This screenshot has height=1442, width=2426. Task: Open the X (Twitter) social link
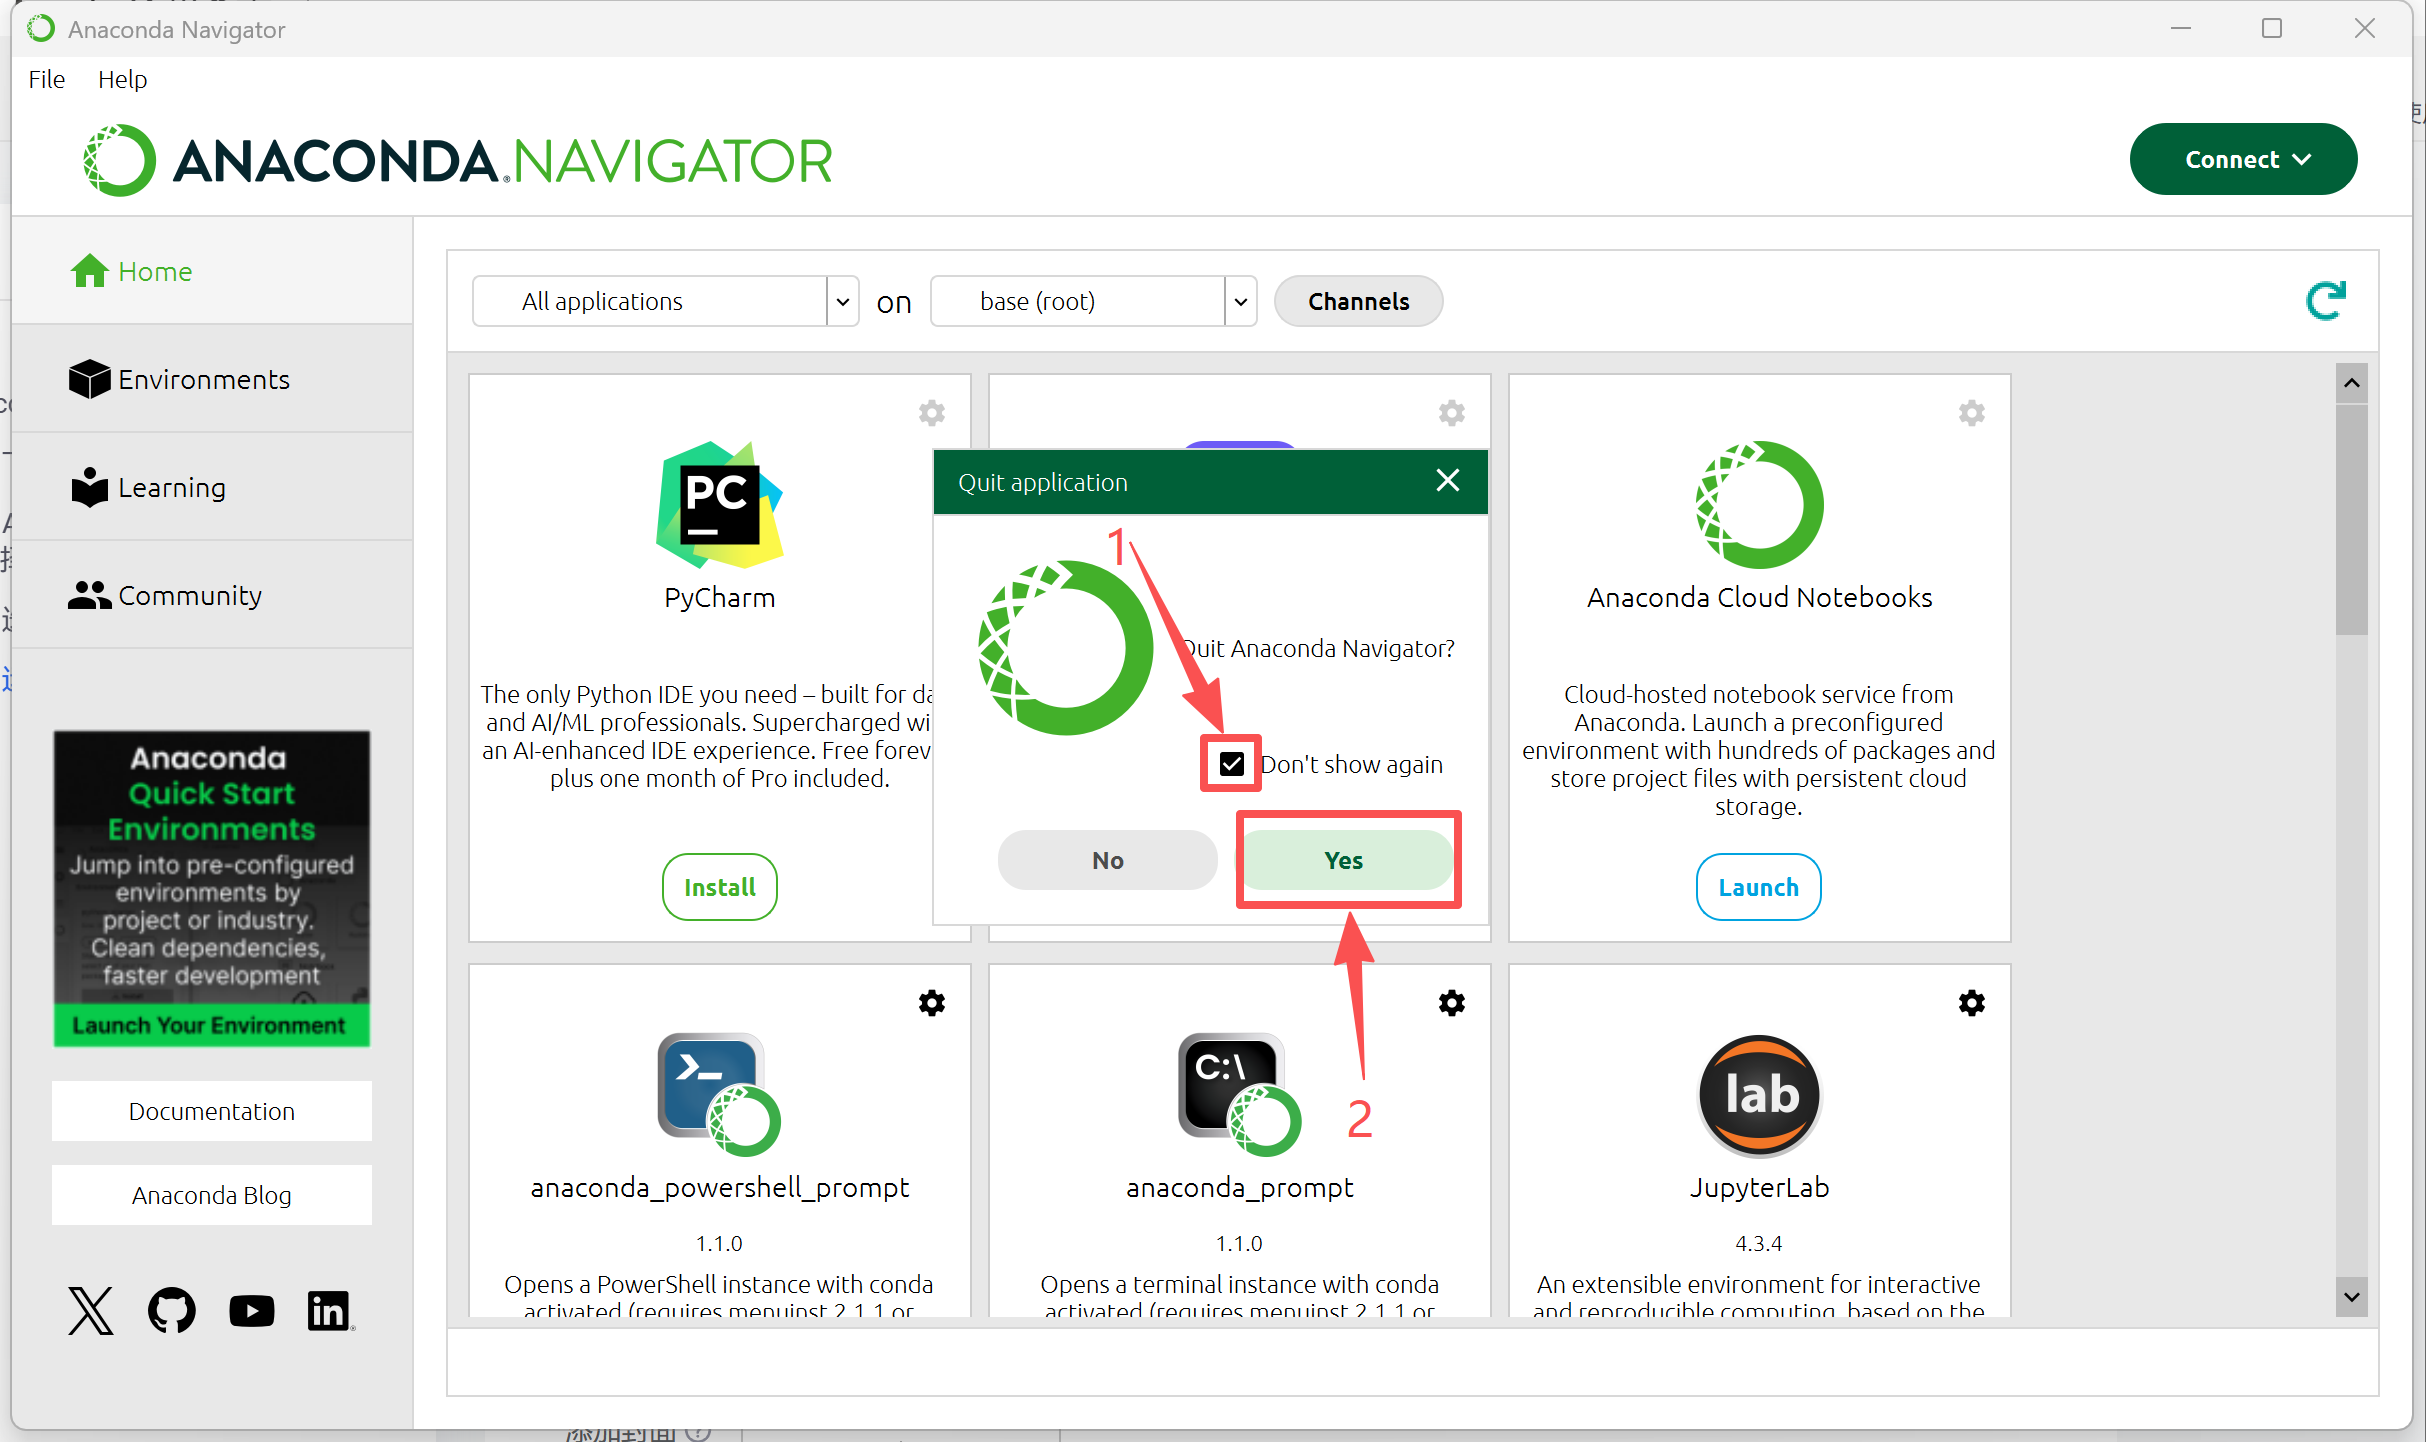coord(90,1310)
